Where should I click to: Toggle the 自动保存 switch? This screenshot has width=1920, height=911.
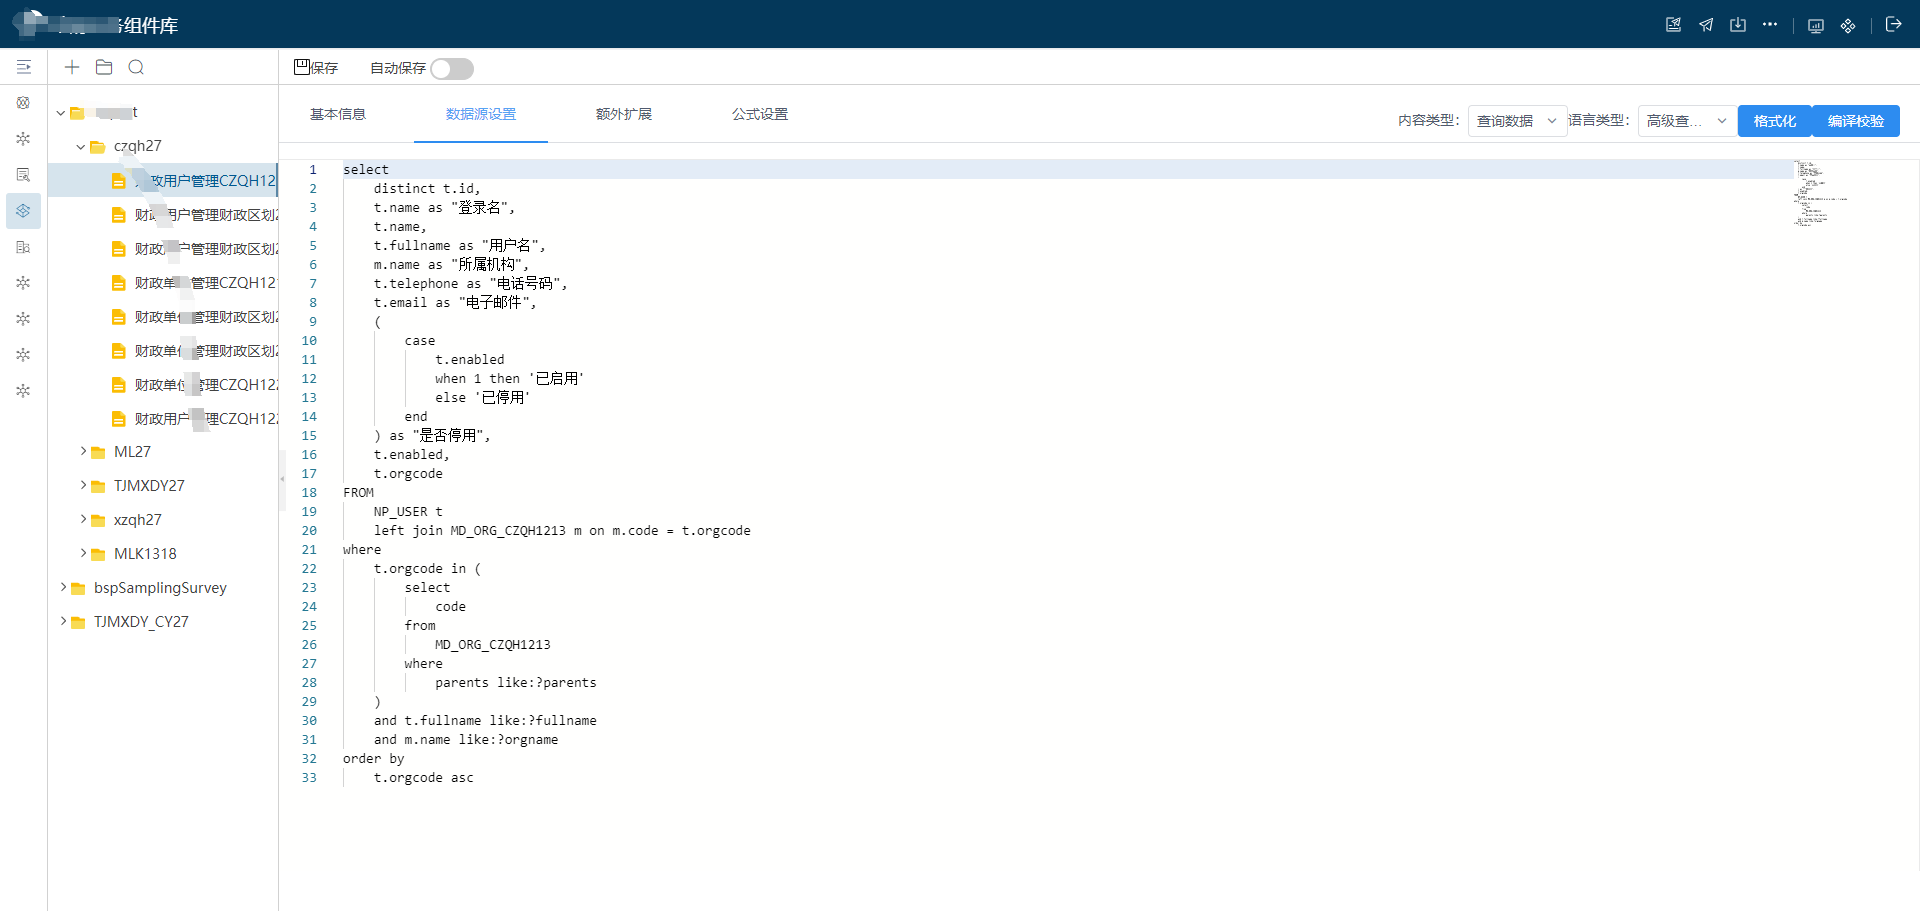[452, 69]
